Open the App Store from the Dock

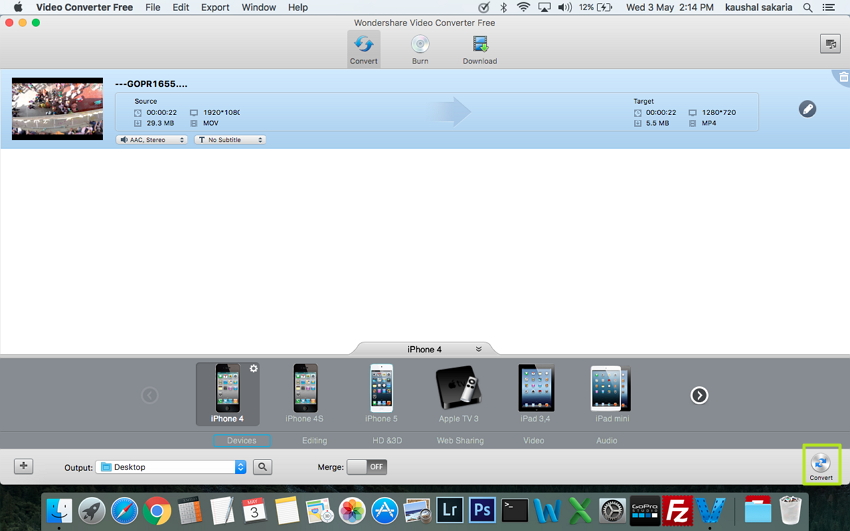(x=385, y=510)
